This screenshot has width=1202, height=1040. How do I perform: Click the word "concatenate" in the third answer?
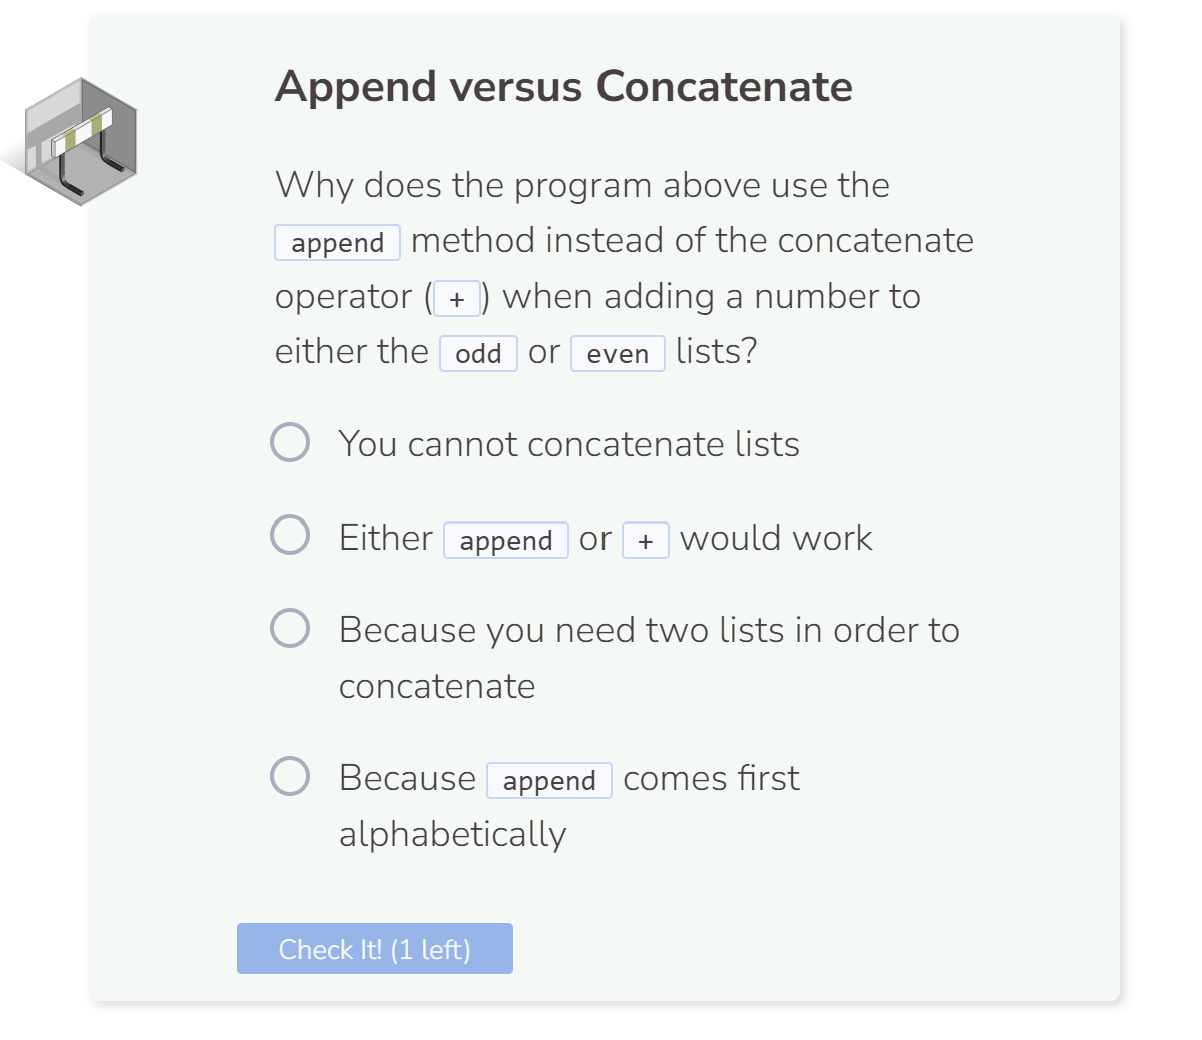pyautogui.click(x=437, y=687)
